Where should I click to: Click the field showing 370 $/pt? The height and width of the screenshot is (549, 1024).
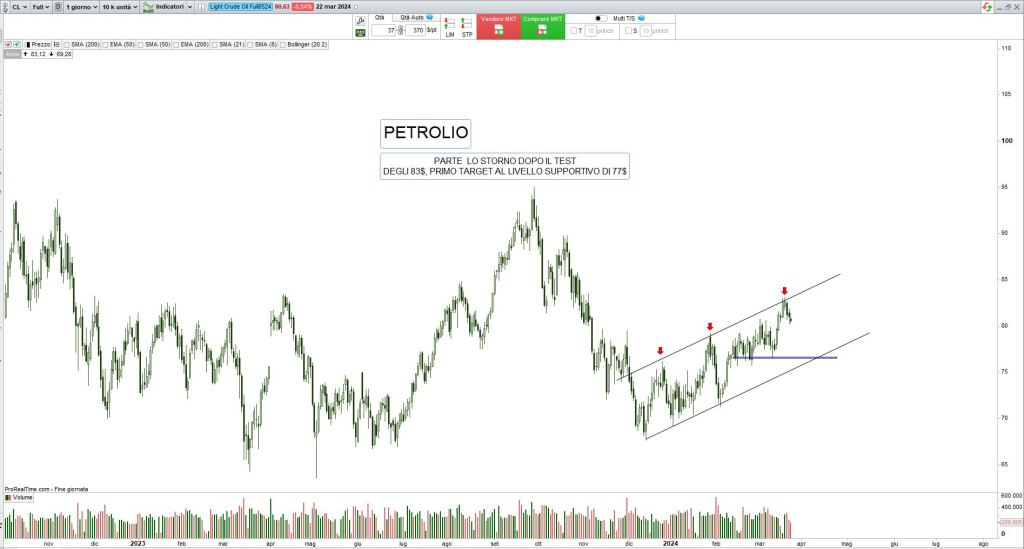(415, 30)
